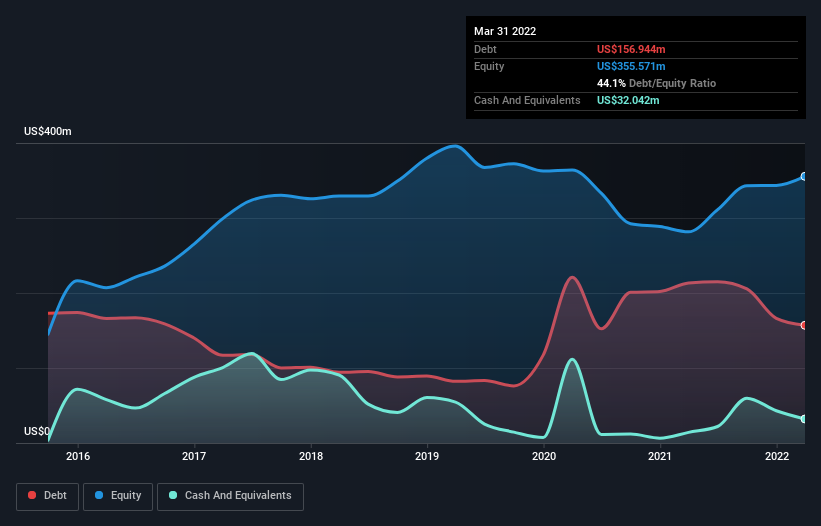Select the teal Cash endpoint marker
Screen dimensions: 821x526
(x=804, y=419)
